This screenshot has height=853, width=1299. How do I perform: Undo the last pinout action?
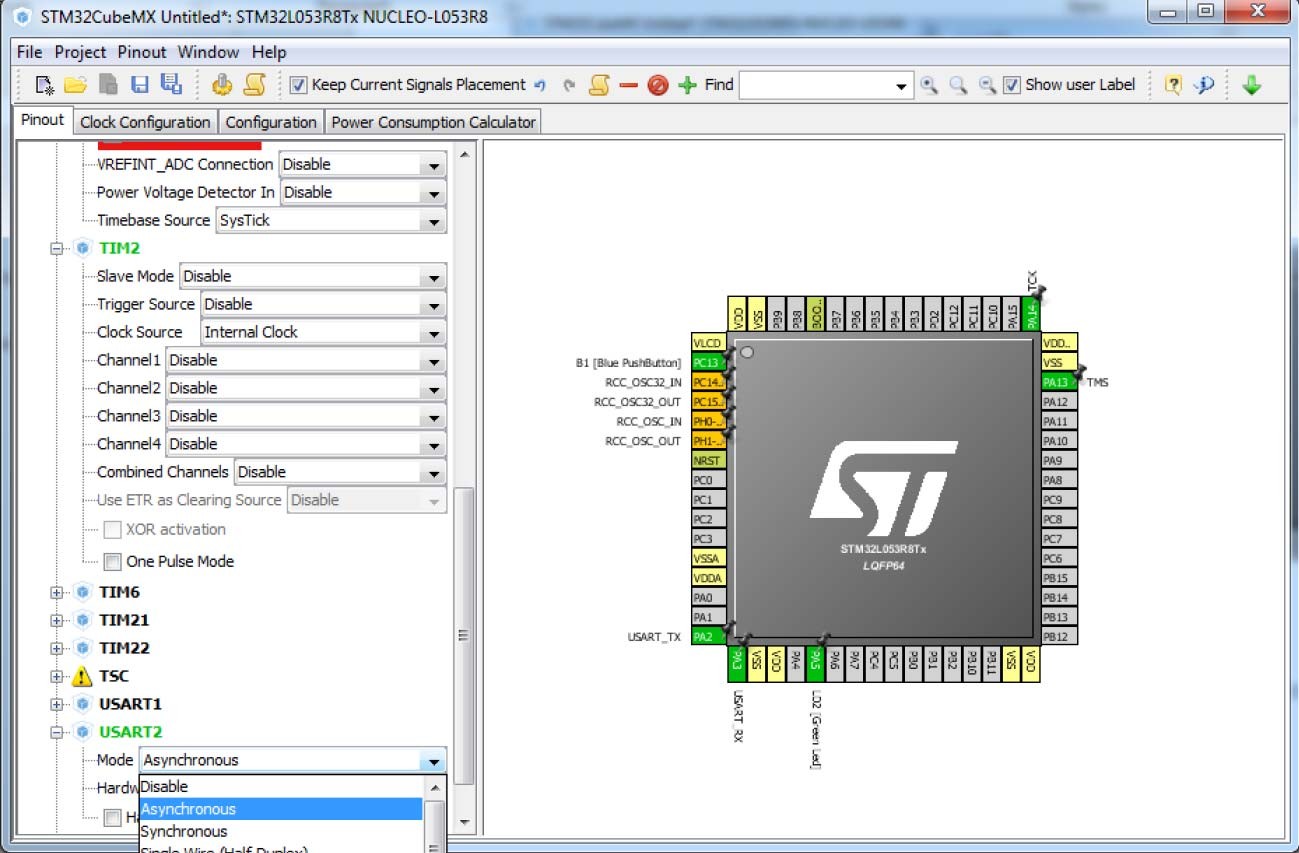[540, 85]
